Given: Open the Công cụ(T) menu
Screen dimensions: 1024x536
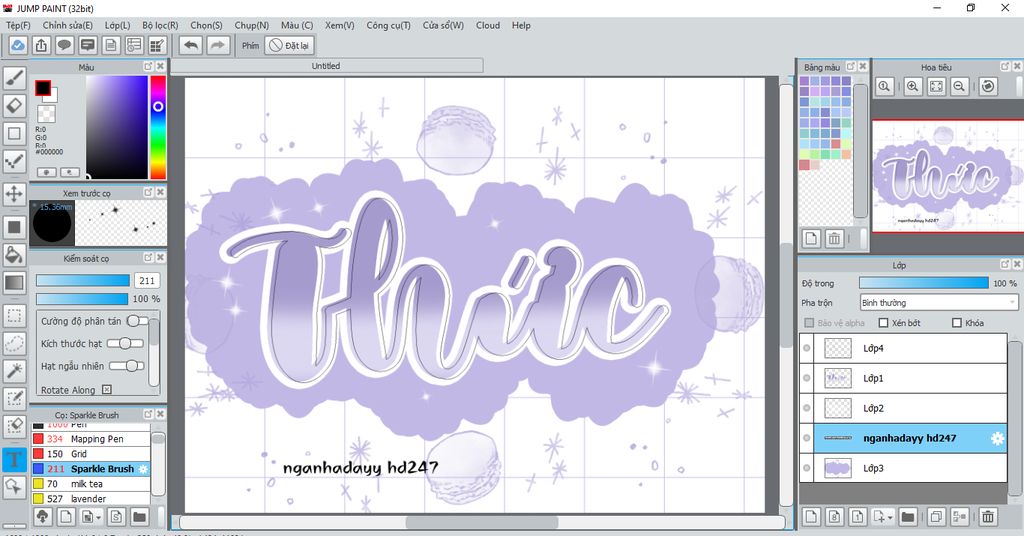Looking at the screenshot, I should click(x=389, y=25).
